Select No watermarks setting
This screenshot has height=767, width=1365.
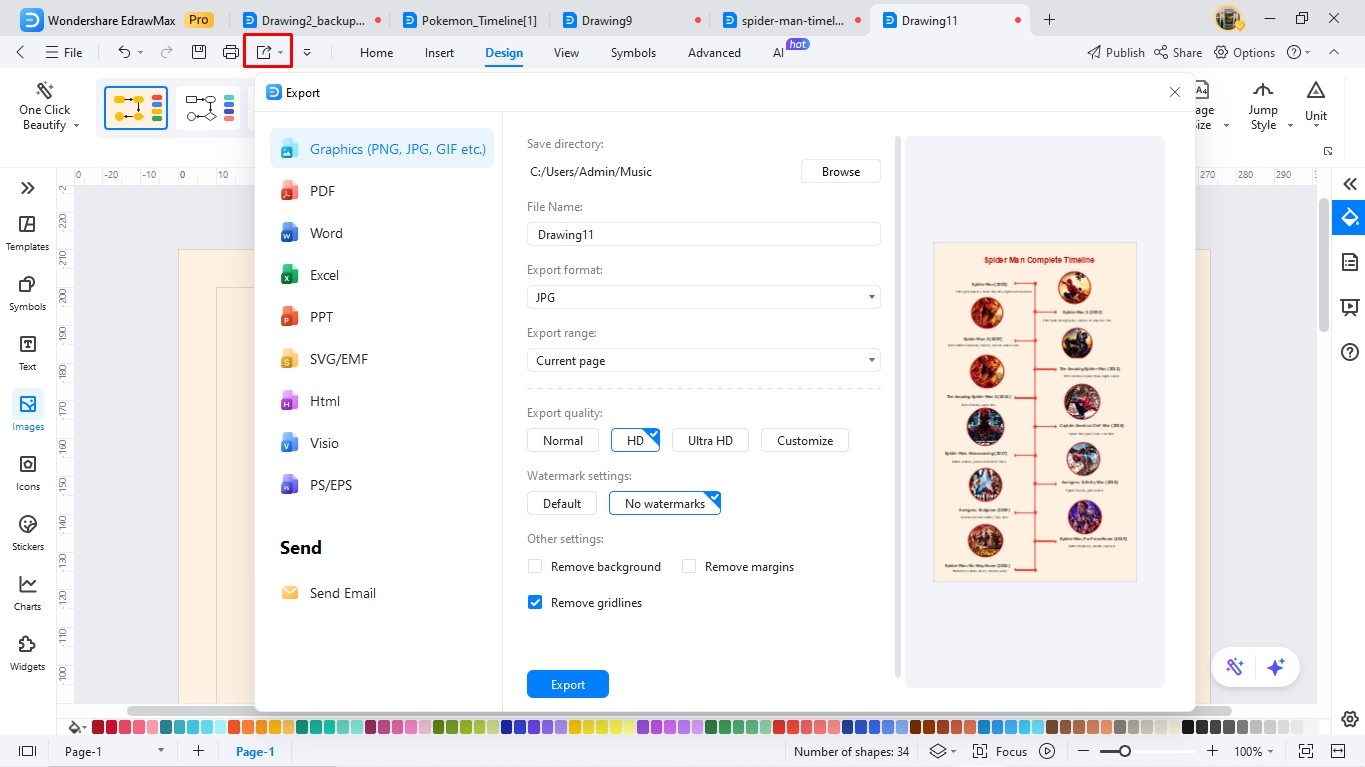click(x=665, y=503)
